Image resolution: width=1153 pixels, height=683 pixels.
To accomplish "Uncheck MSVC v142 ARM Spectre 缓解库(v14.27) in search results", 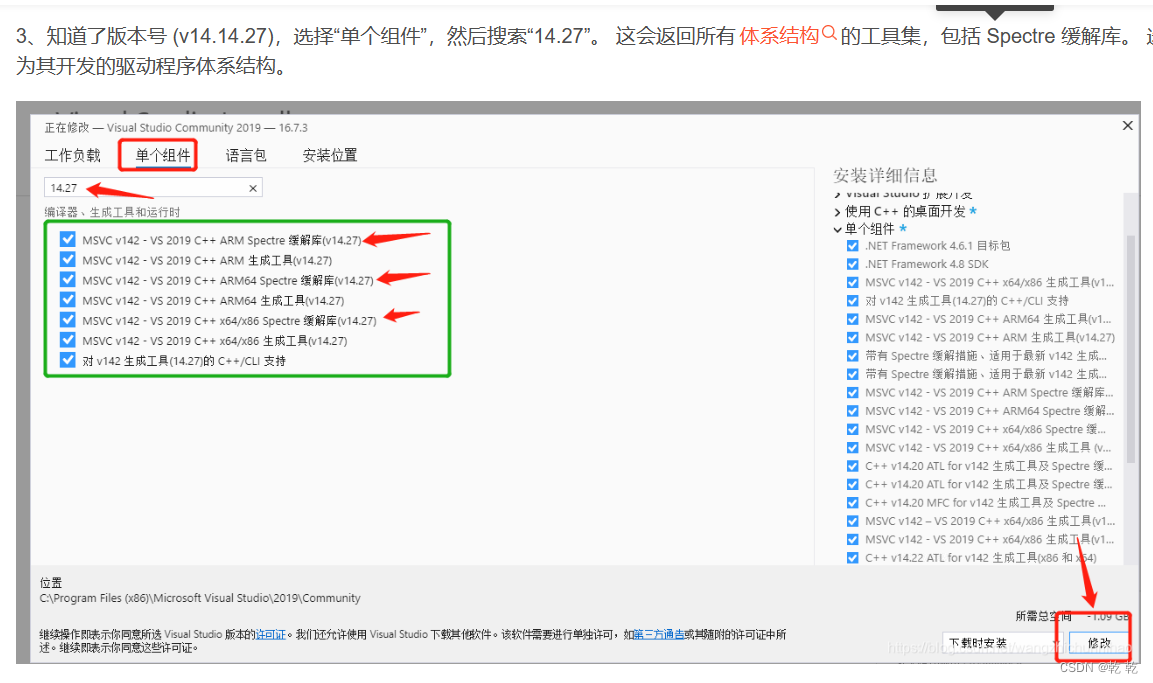I will [68, 240].
